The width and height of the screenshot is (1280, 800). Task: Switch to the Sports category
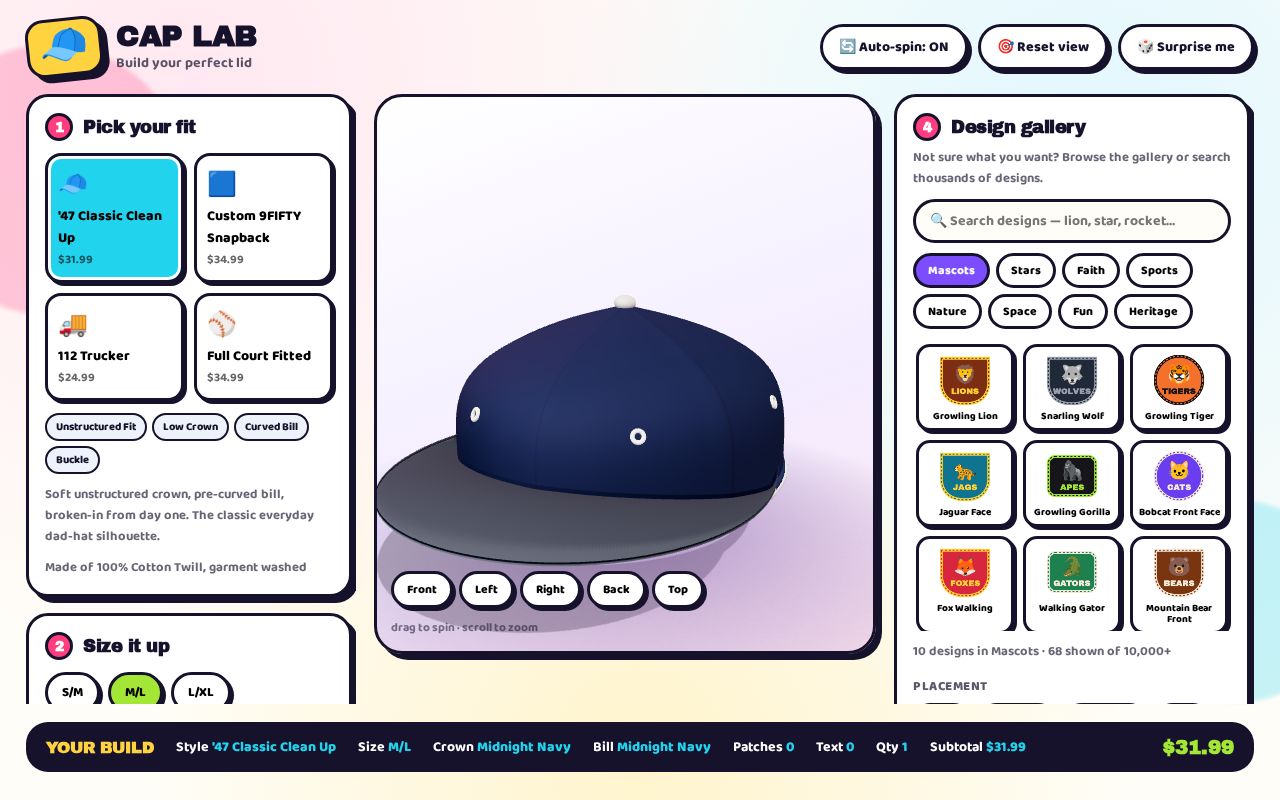point(1159,270)
